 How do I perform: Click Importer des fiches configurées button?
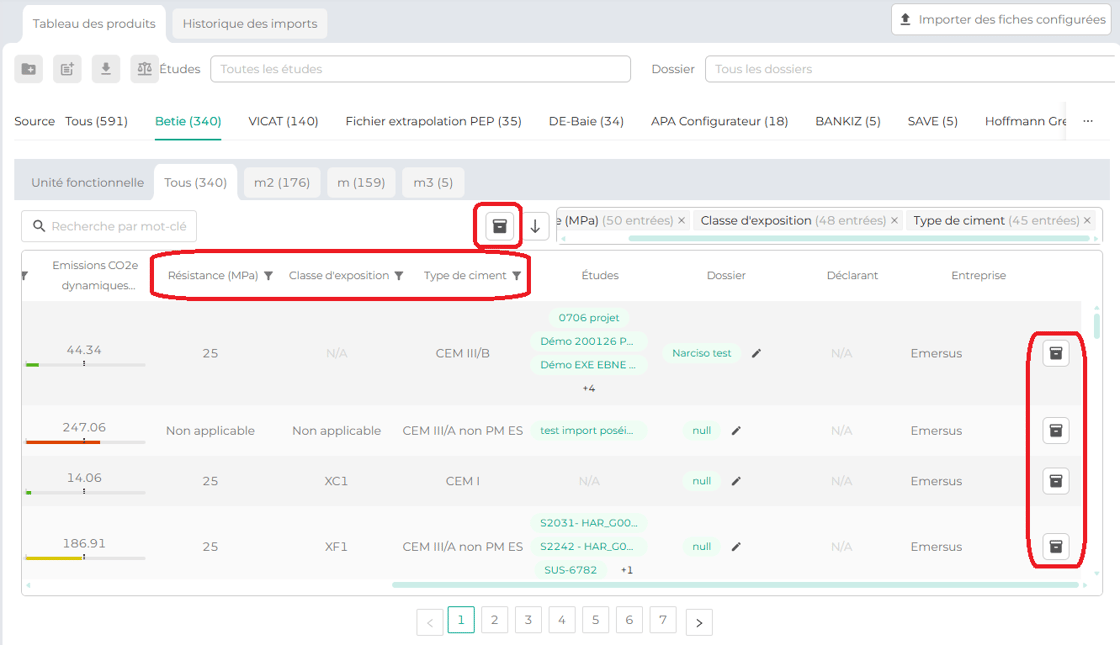coord(1002,19)
